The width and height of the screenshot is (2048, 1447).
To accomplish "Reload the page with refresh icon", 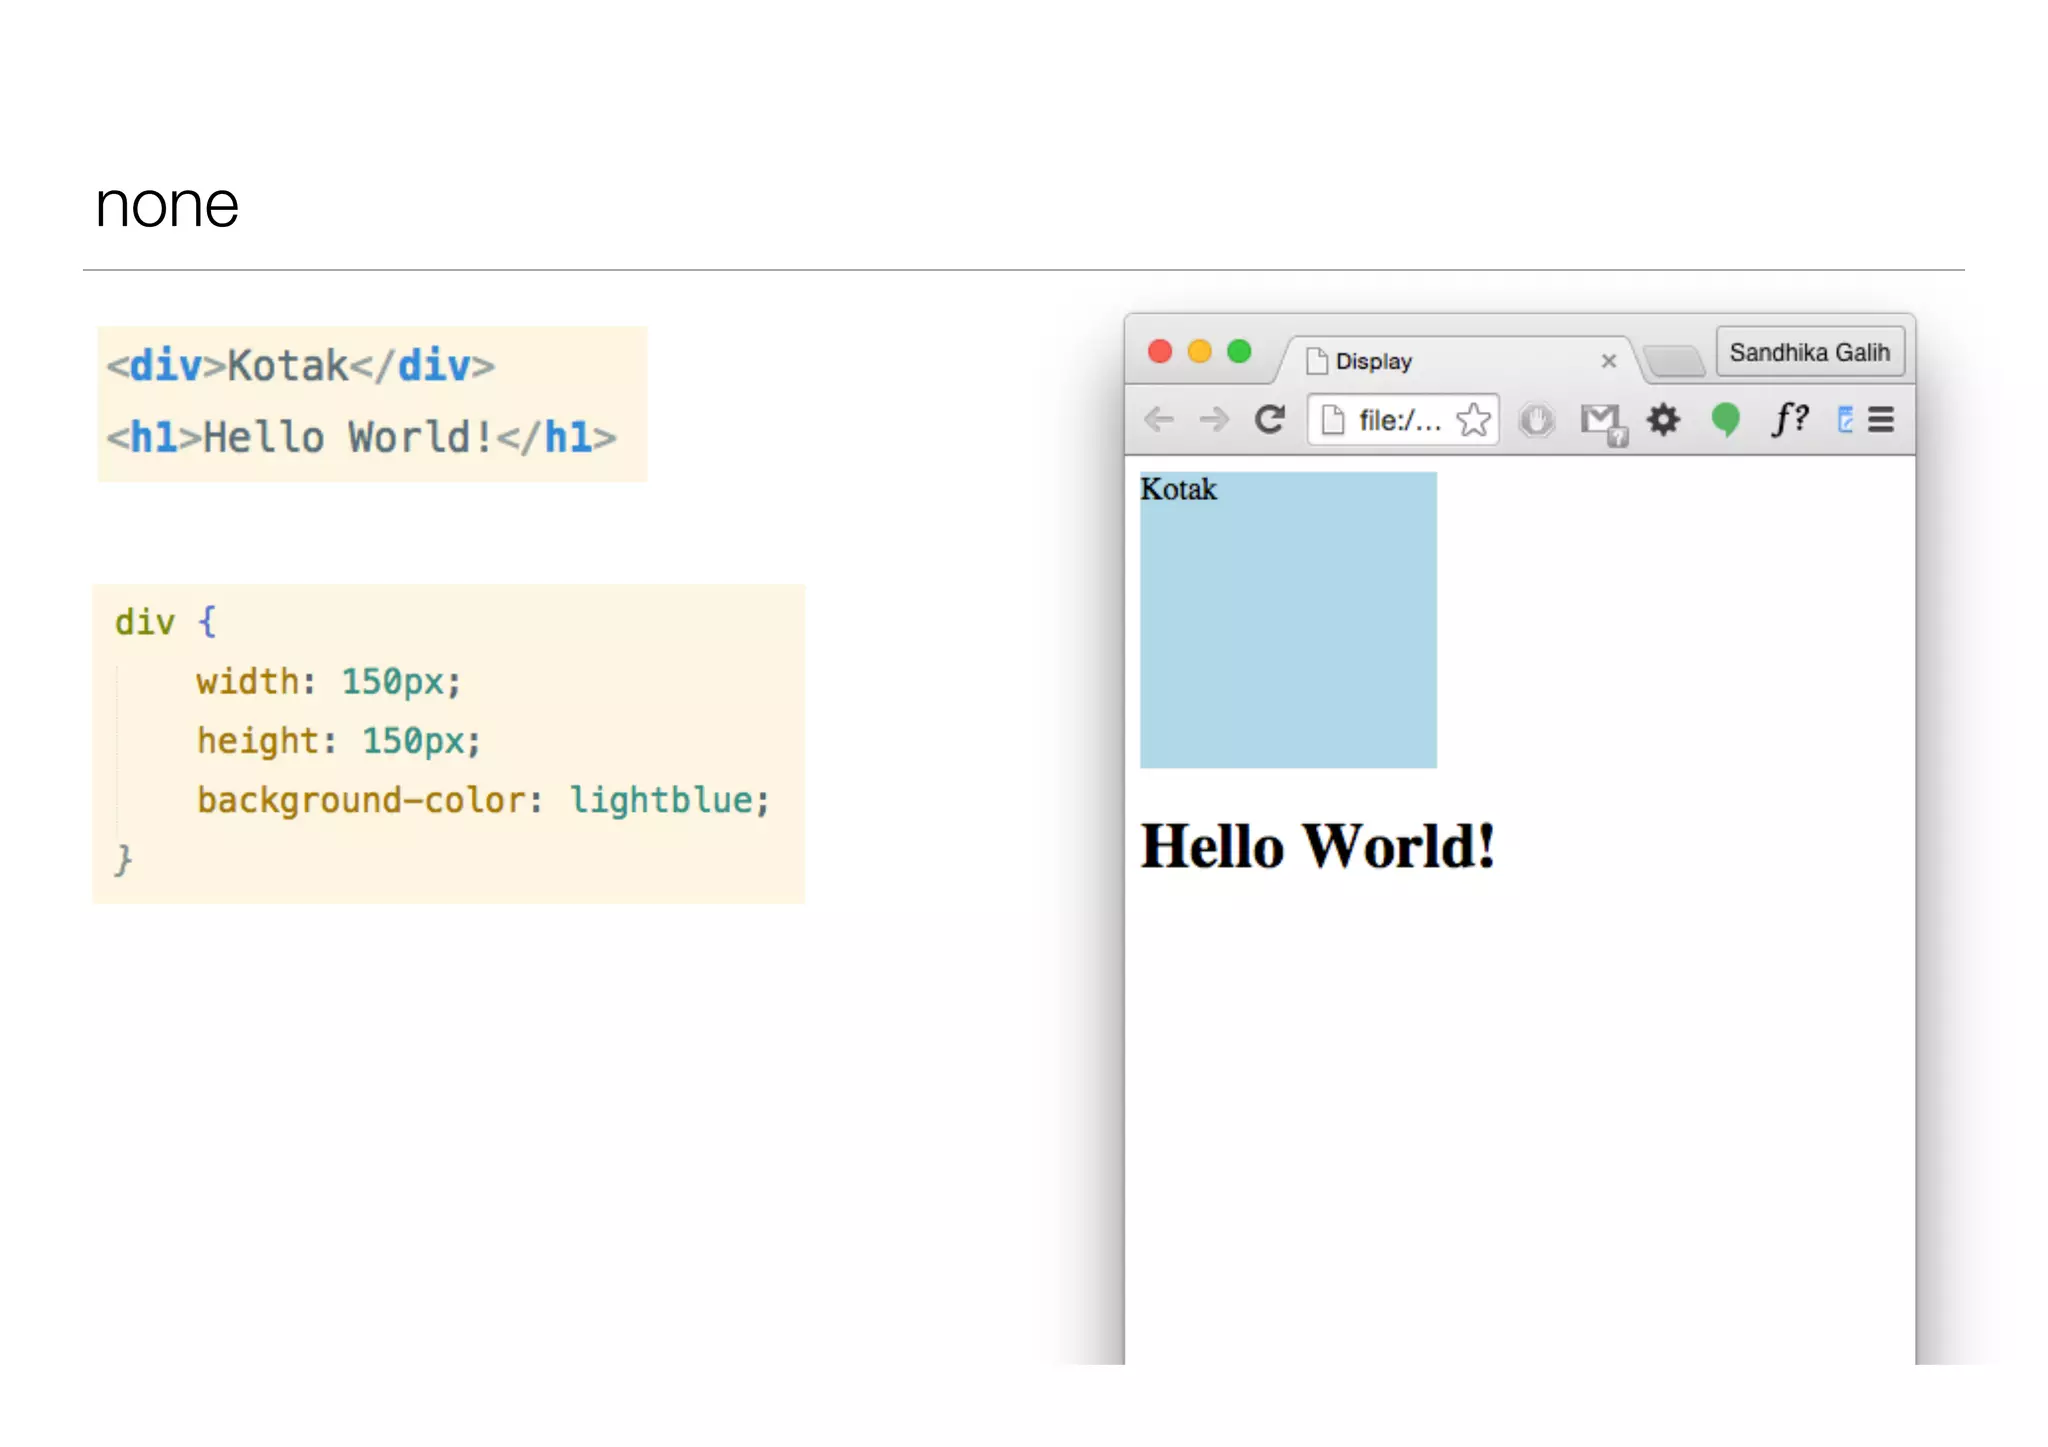I will coord(1270,419).
